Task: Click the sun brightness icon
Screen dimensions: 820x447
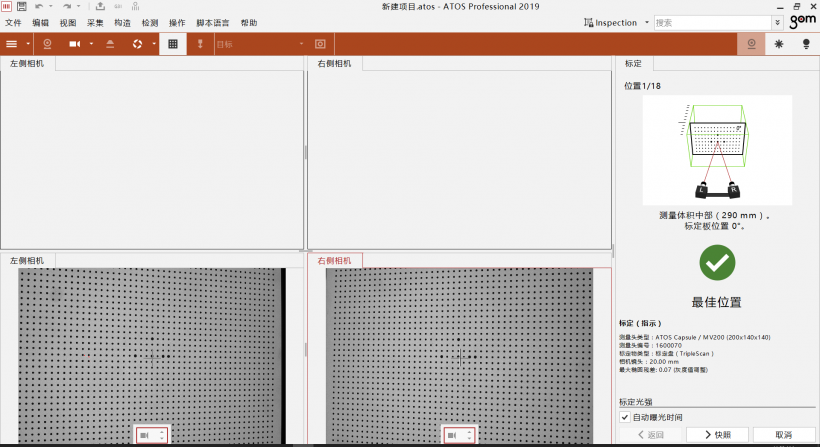Action: click(x=779, y=44)
